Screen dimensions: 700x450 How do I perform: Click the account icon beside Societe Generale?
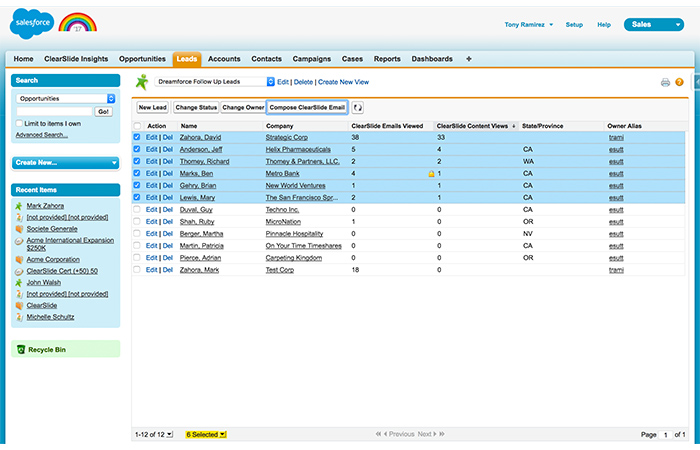point(19,229)
